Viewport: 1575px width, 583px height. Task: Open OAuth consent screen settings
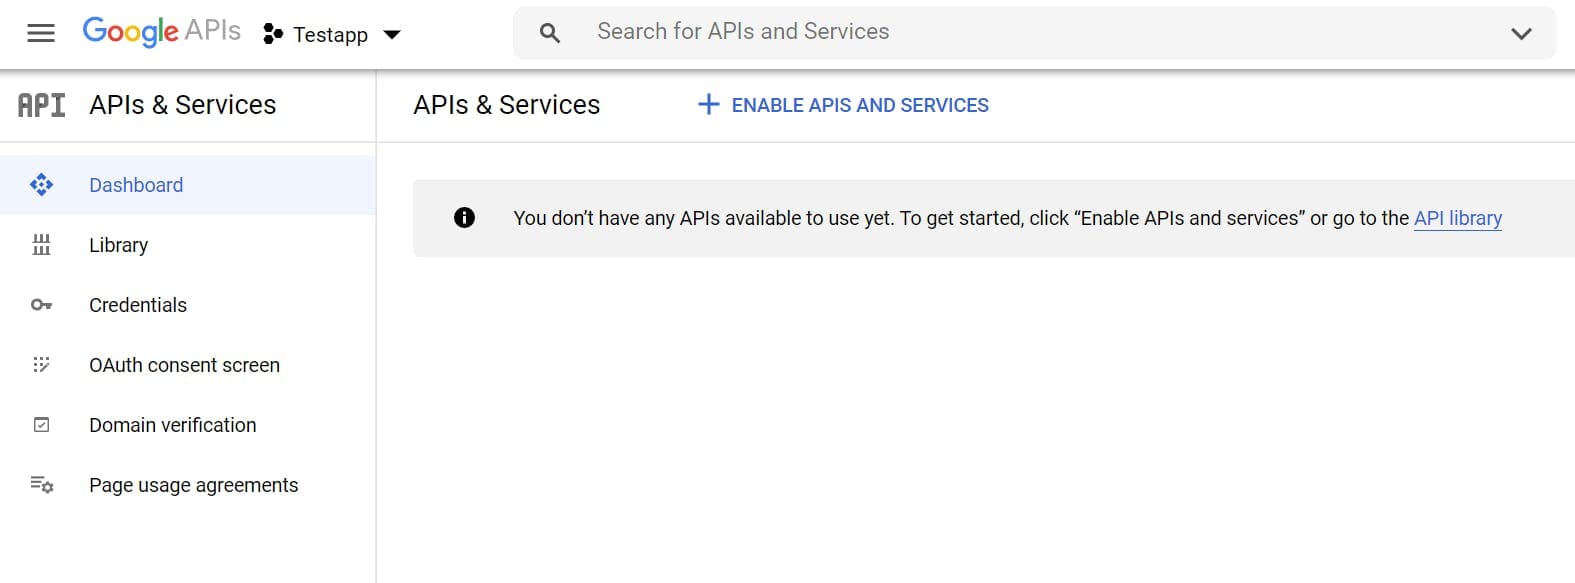click(184, 365)
